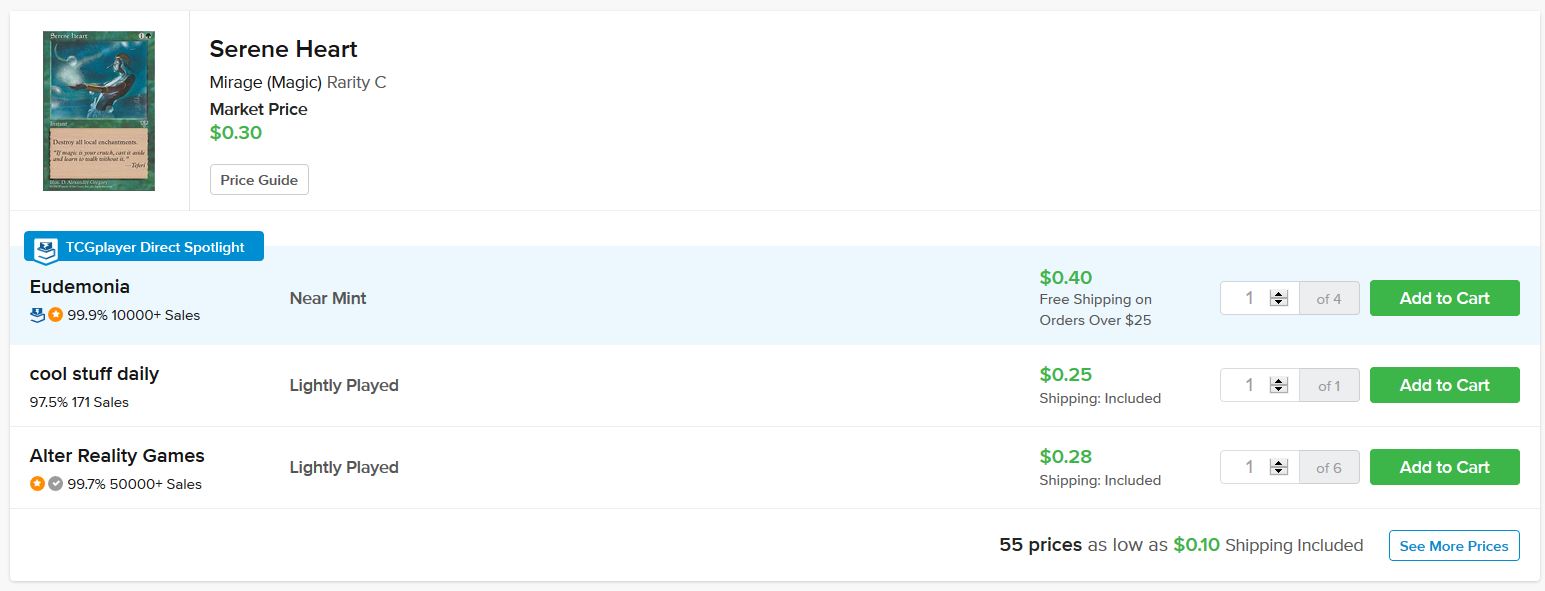The image size is (1545, 591).
Task: Increase quantity for the Eudemonia listing
Action: coord(1278,293)
